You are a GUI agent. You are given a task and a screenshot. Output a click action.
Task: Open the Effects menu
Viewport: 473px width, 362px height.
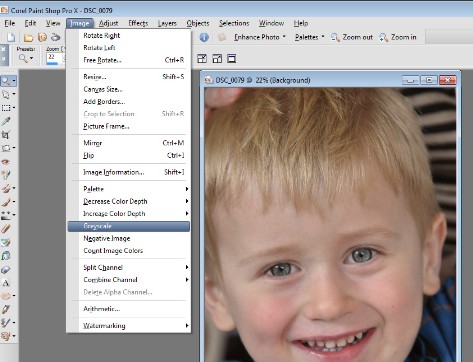coord(138,23)
